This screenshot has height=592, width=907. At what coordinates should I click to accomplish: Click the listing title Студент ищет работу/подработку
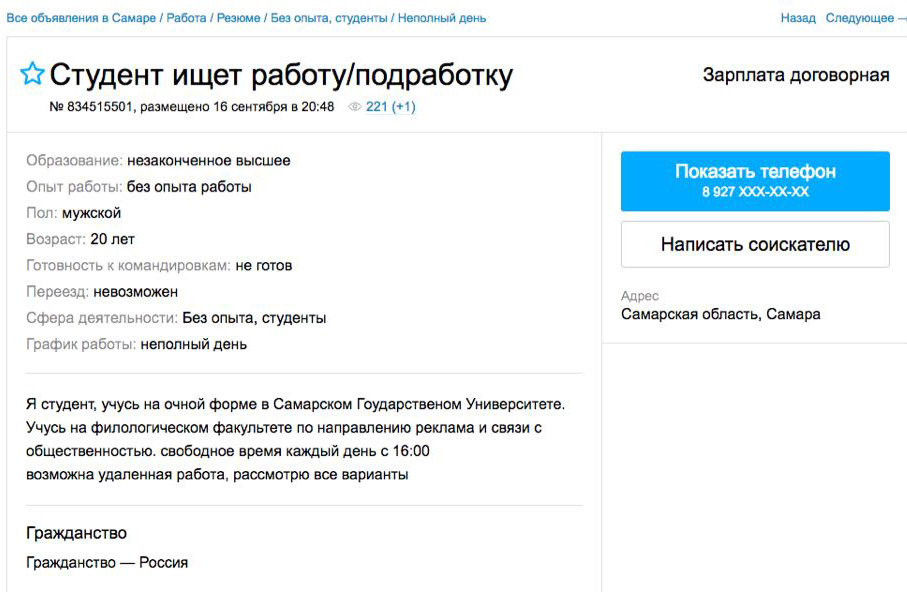point(281,75)
